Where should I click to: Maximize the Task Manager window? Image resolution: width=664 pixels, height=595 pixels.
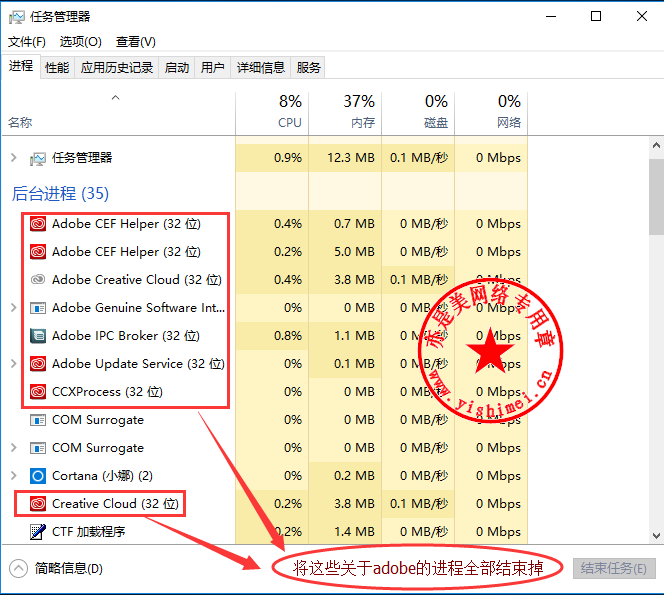point(596,17)
